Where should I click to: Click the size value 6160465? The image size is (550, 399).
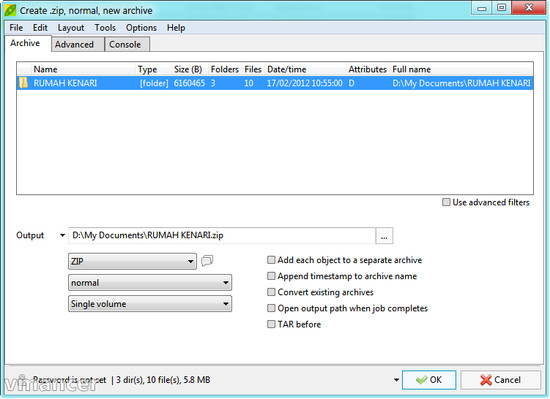[x=189, y=83]
